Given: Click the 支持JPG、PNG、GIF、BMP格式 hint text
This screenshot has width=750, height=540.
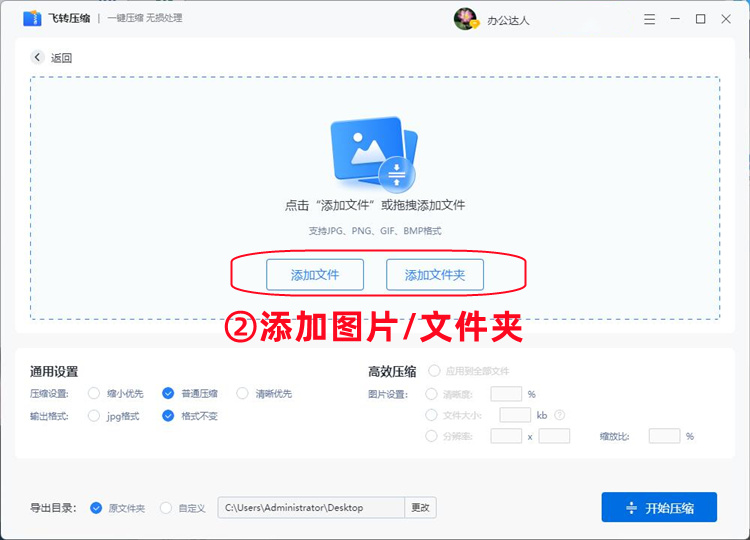Looking at the screenshot, I should click(x=375, y=231).
